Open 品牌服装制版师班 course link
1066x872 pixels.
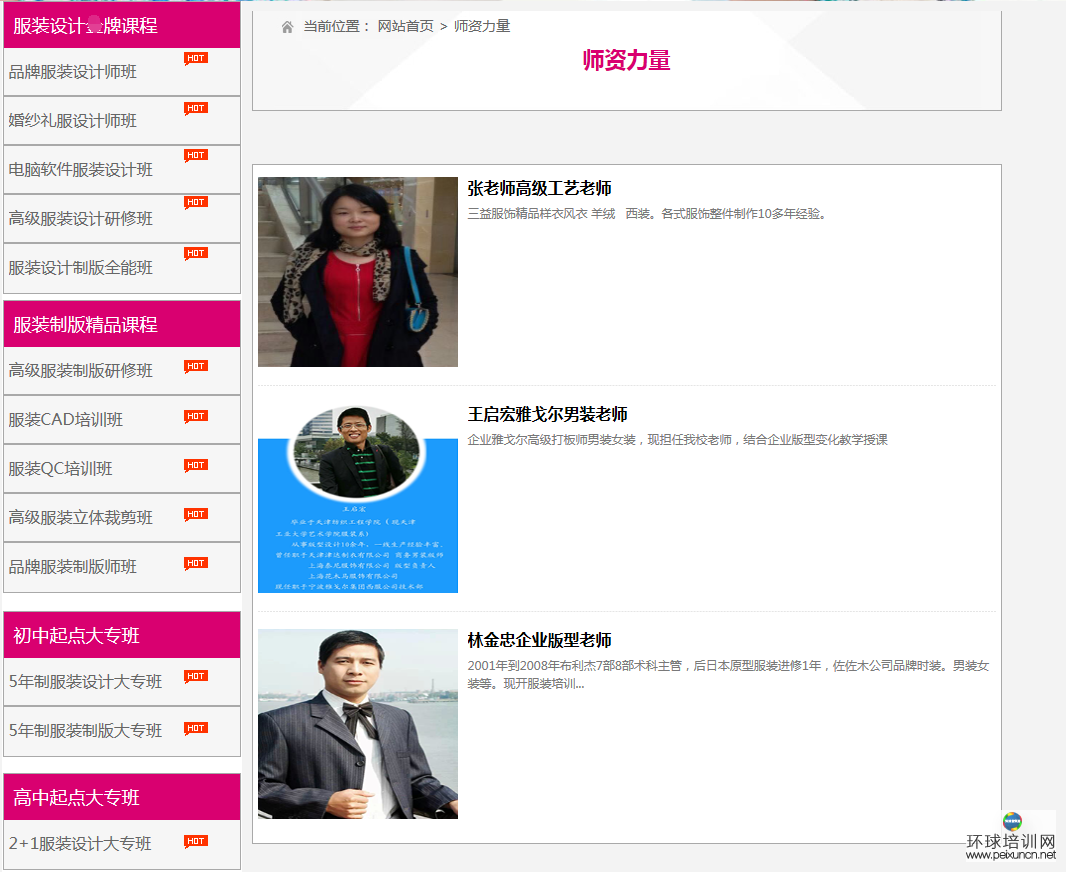tap(73, 567)
